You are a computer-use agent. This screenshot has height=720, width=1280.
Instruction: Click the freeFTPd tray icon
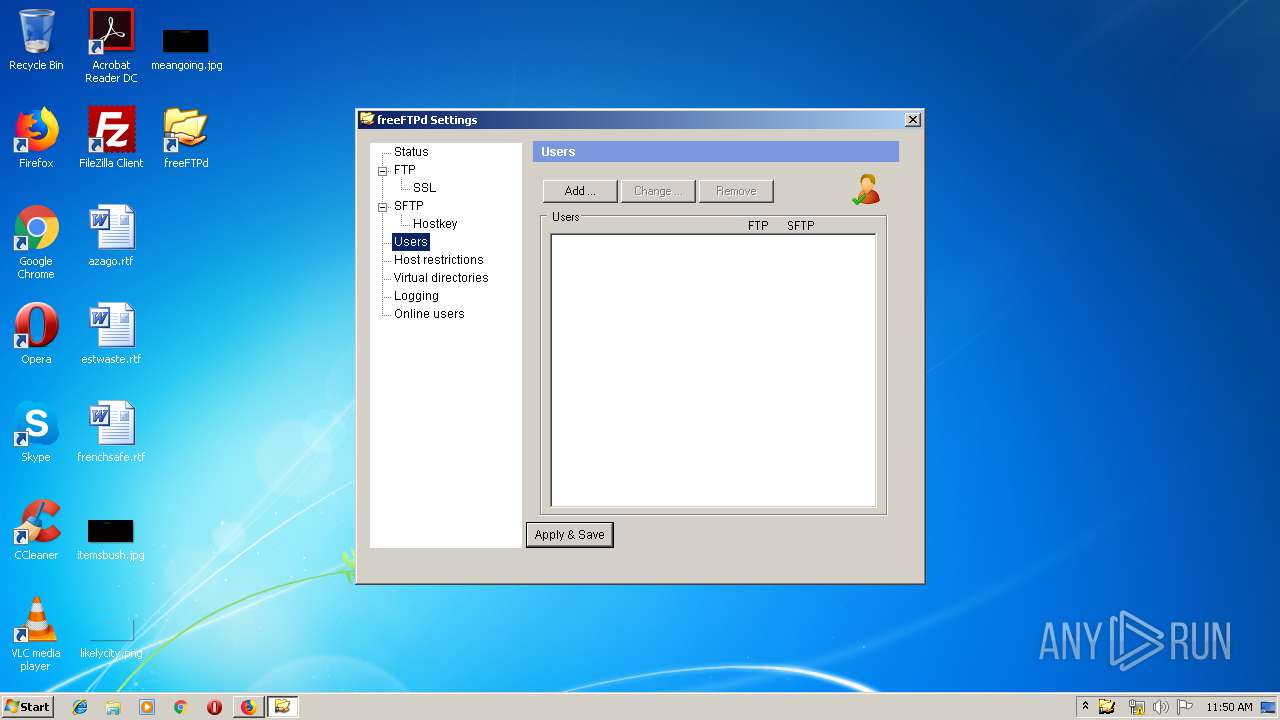pyautogui.click(x=1107, y=707)
